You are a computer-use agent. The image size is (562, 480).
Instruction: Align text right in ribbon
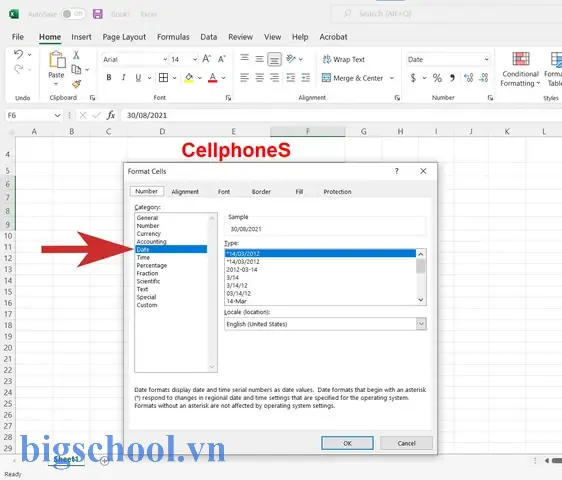point(275,77)
